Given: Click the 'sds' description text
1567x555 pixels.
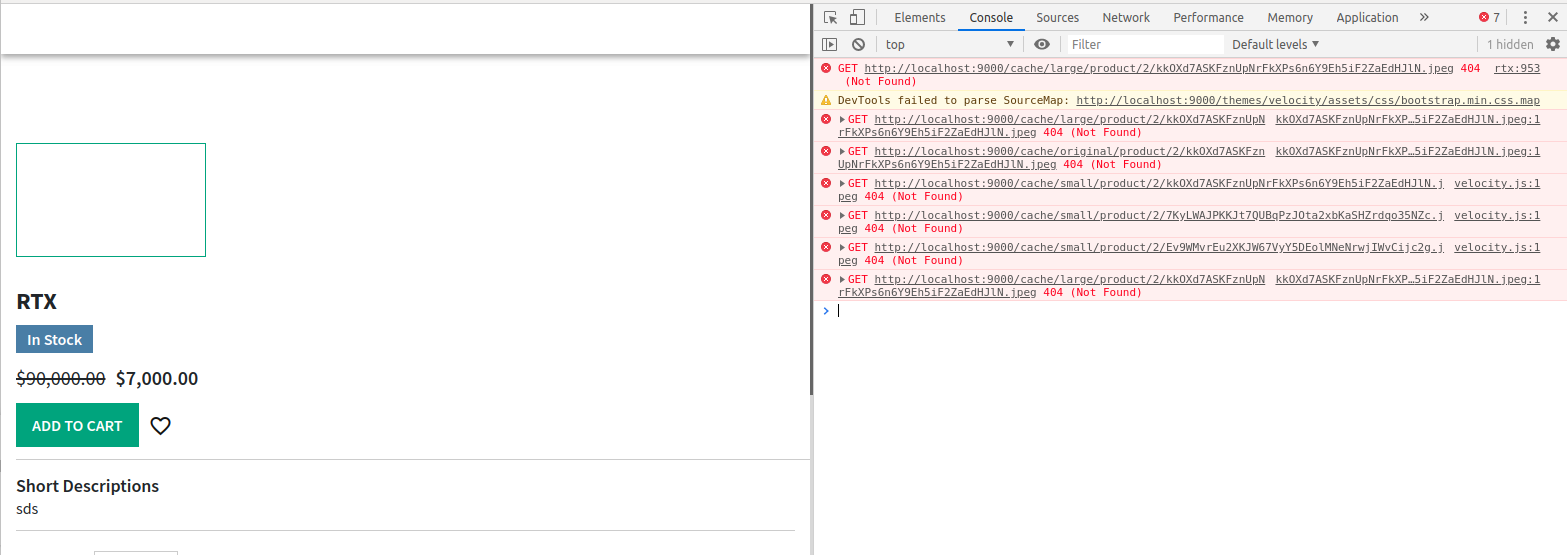Looking at the screenshot, I should [27, 509].
